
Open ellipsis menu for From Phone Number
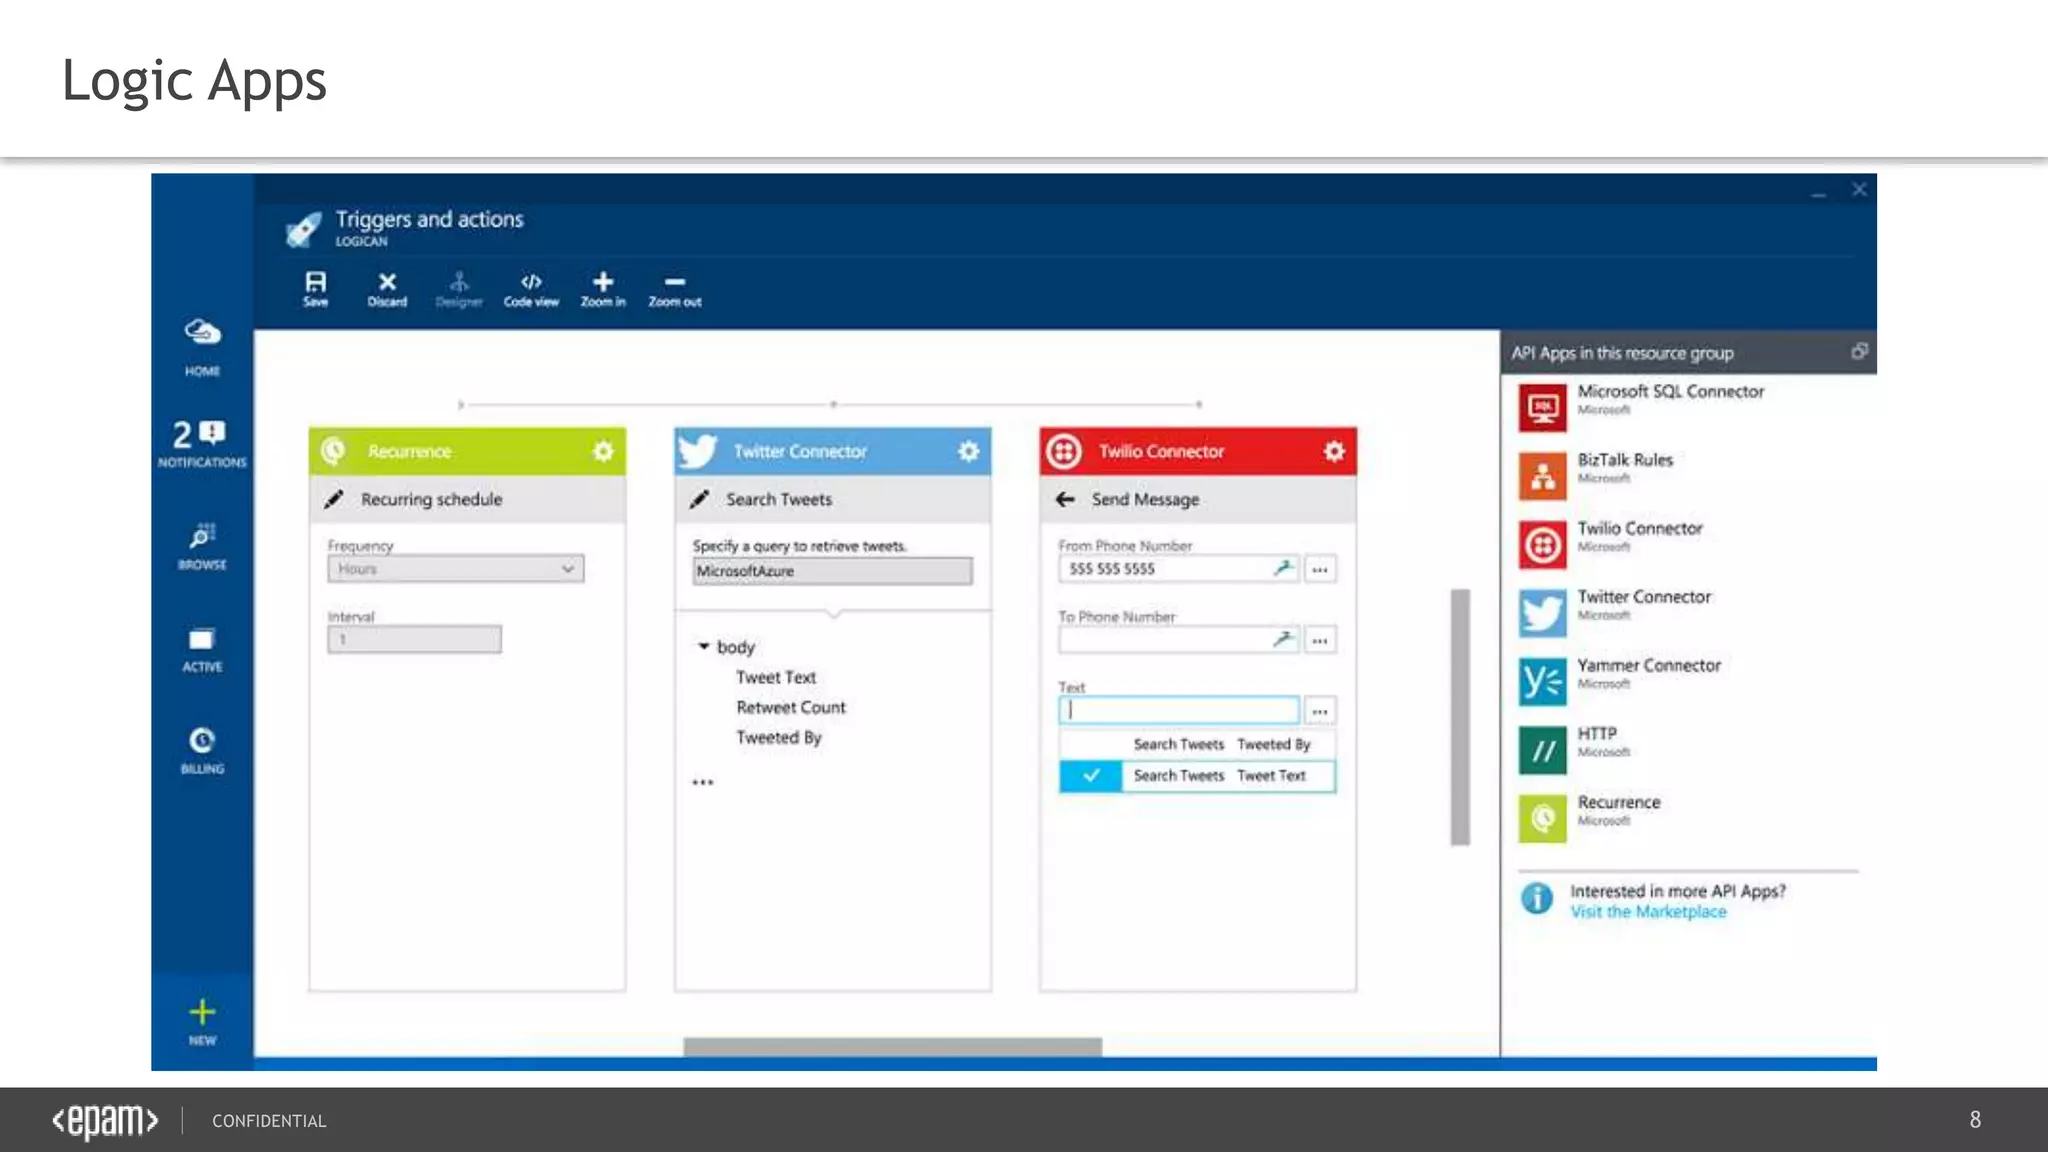tap(1320, 569)
